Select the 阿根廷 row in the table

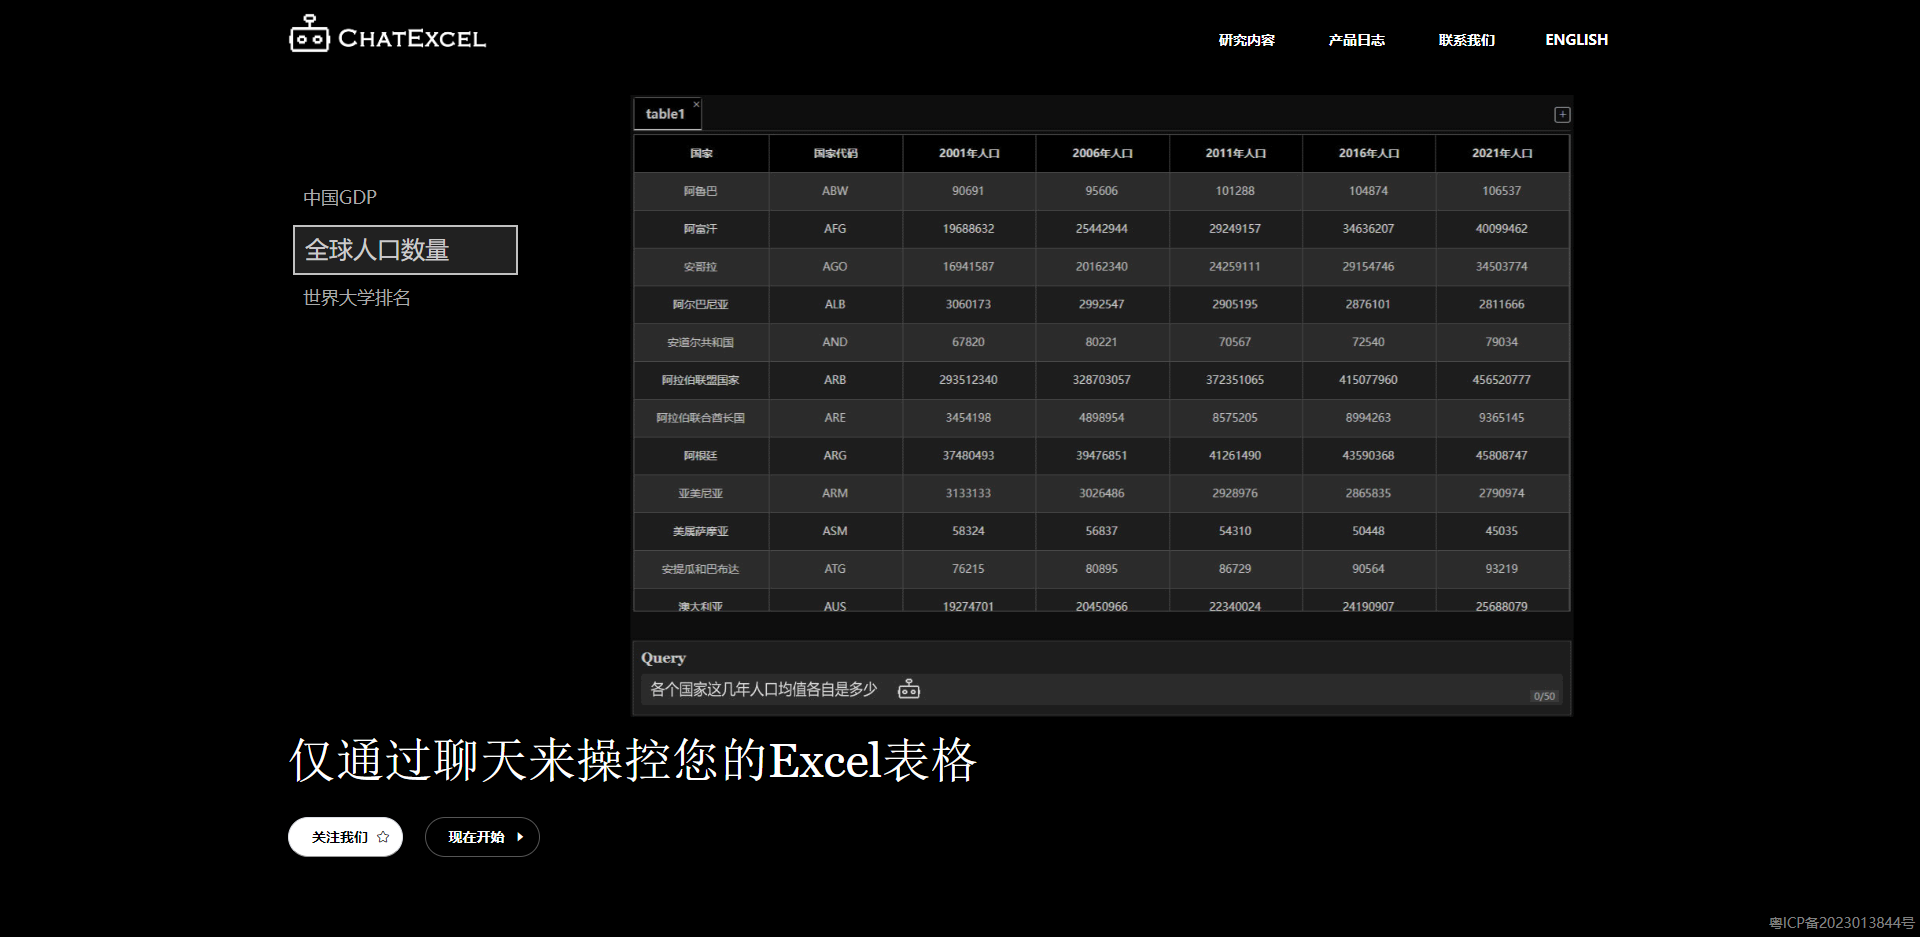[700, 455]
